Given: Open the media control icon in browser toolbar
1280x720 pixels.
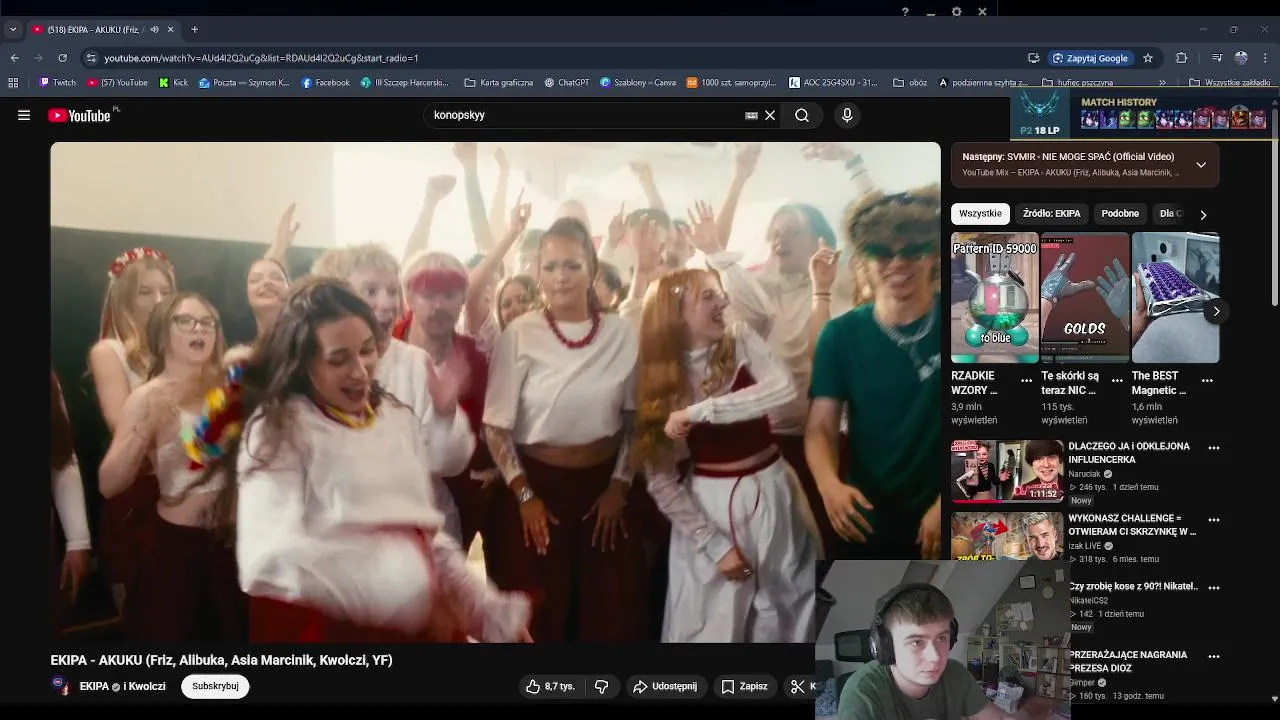Looking at the screenshot, I should pyautogui.click(x=1216, y=58).
